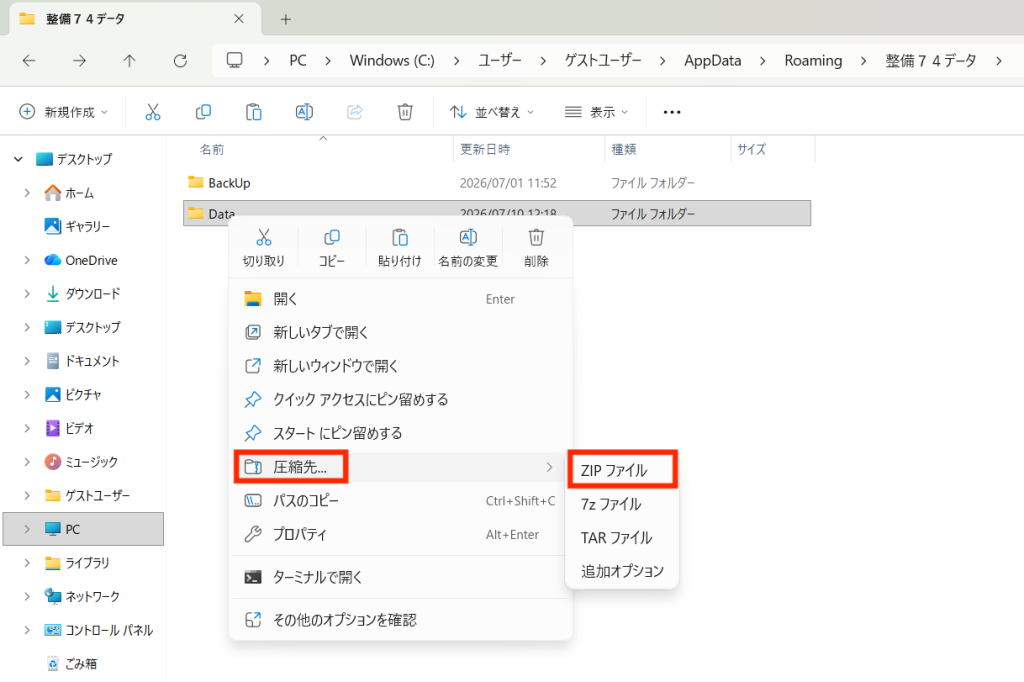
Task: Select 名前の変更 in the context menu
Action: tap(468, 248)
